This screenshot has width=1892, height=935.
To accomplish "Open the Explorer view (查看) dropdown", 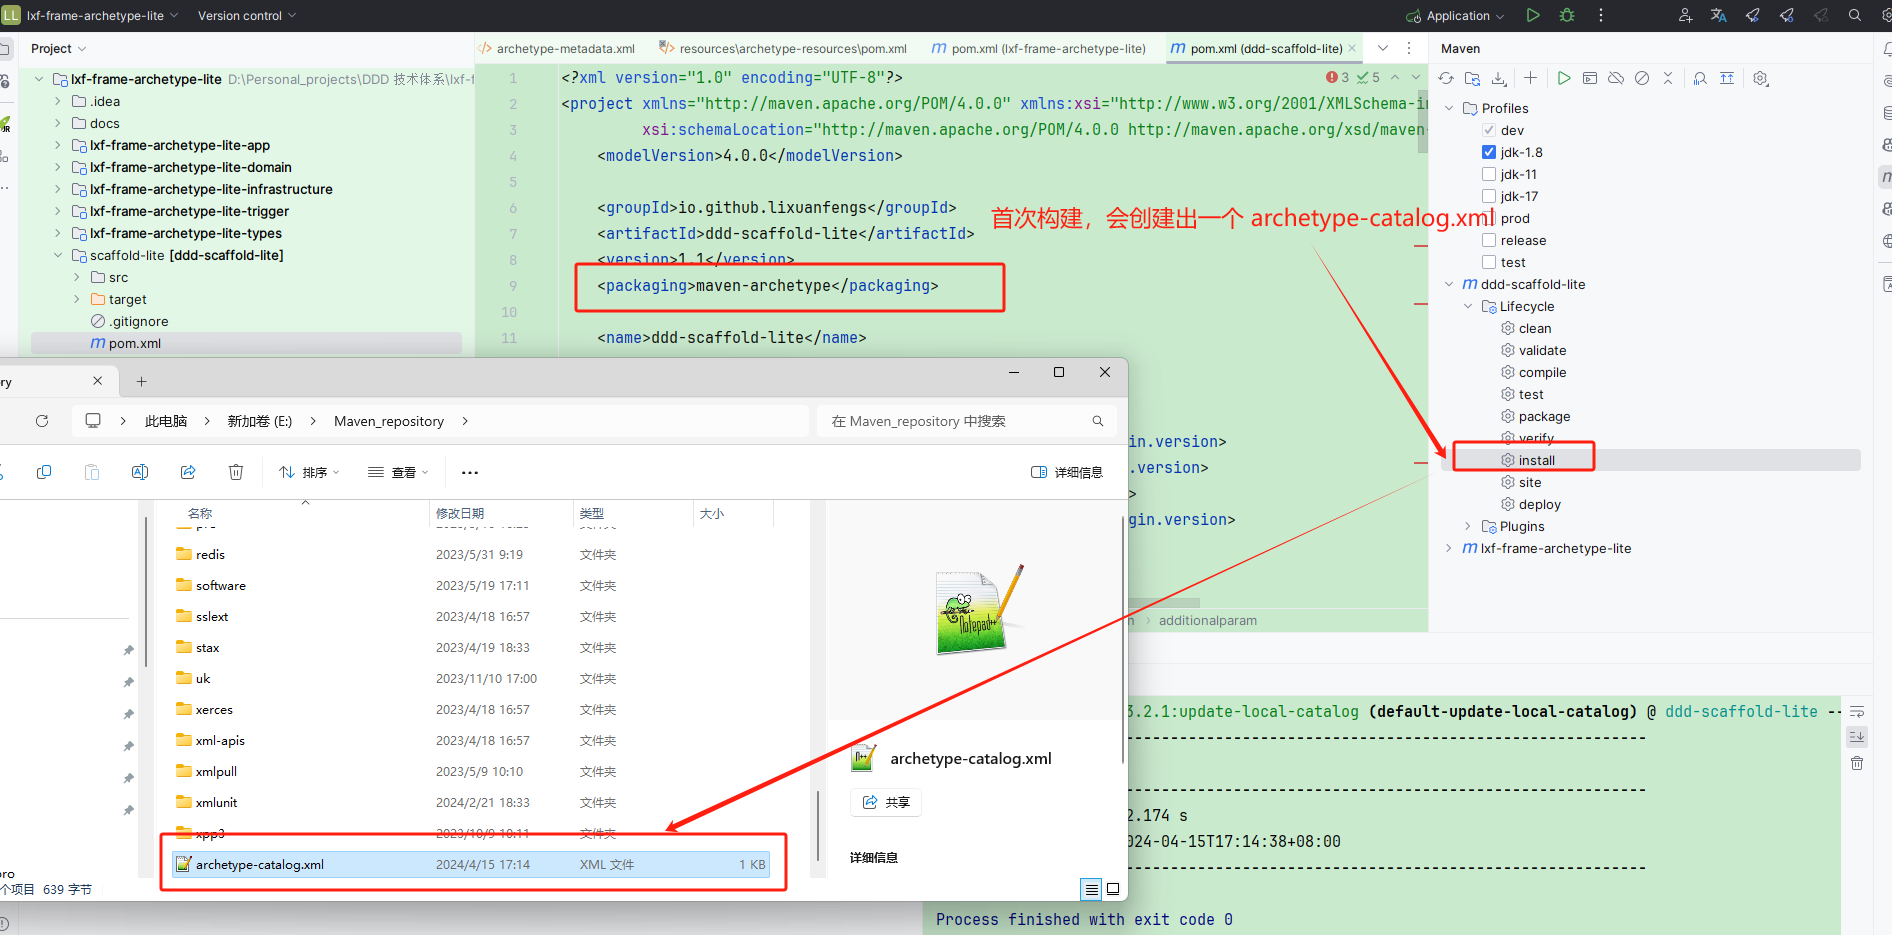I will pyautogui.click(x=398, y=472).
